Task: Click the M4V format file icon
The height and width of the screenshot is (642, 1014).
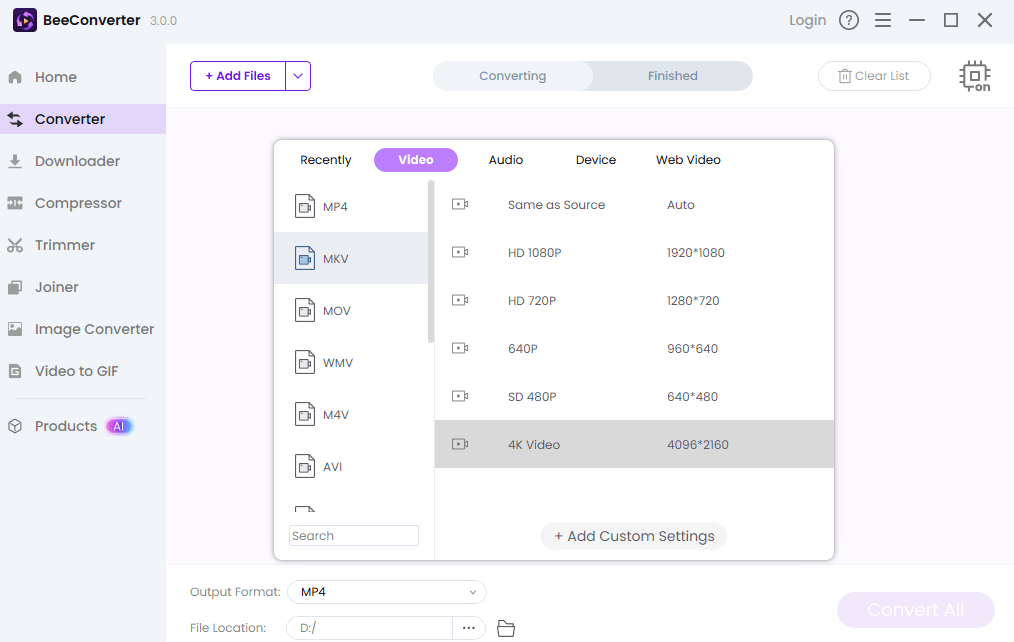Action: [x=305, y=414]
